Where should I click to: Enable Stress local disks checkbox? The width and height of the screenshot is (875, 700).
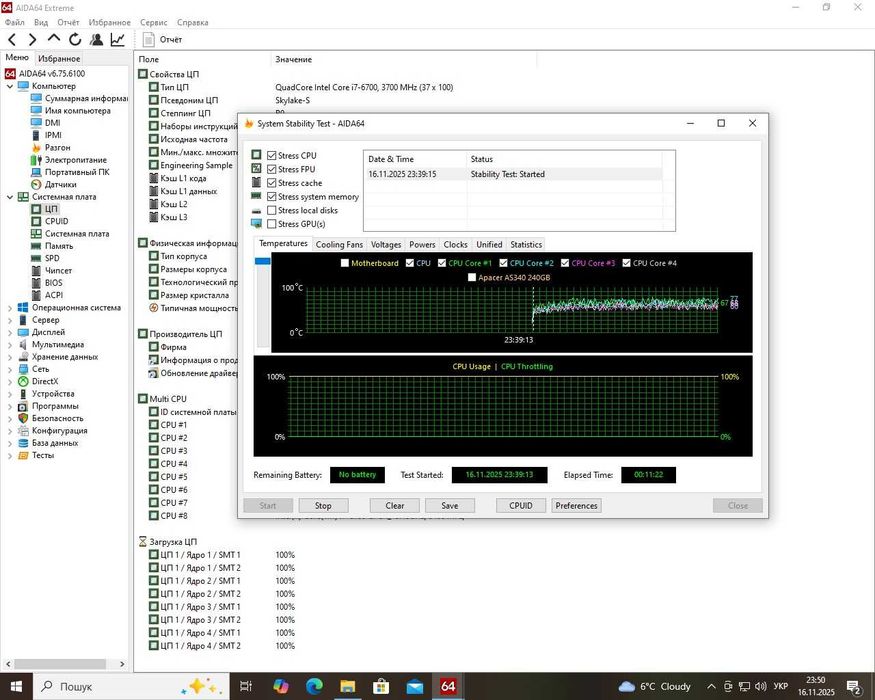[272, 210]
